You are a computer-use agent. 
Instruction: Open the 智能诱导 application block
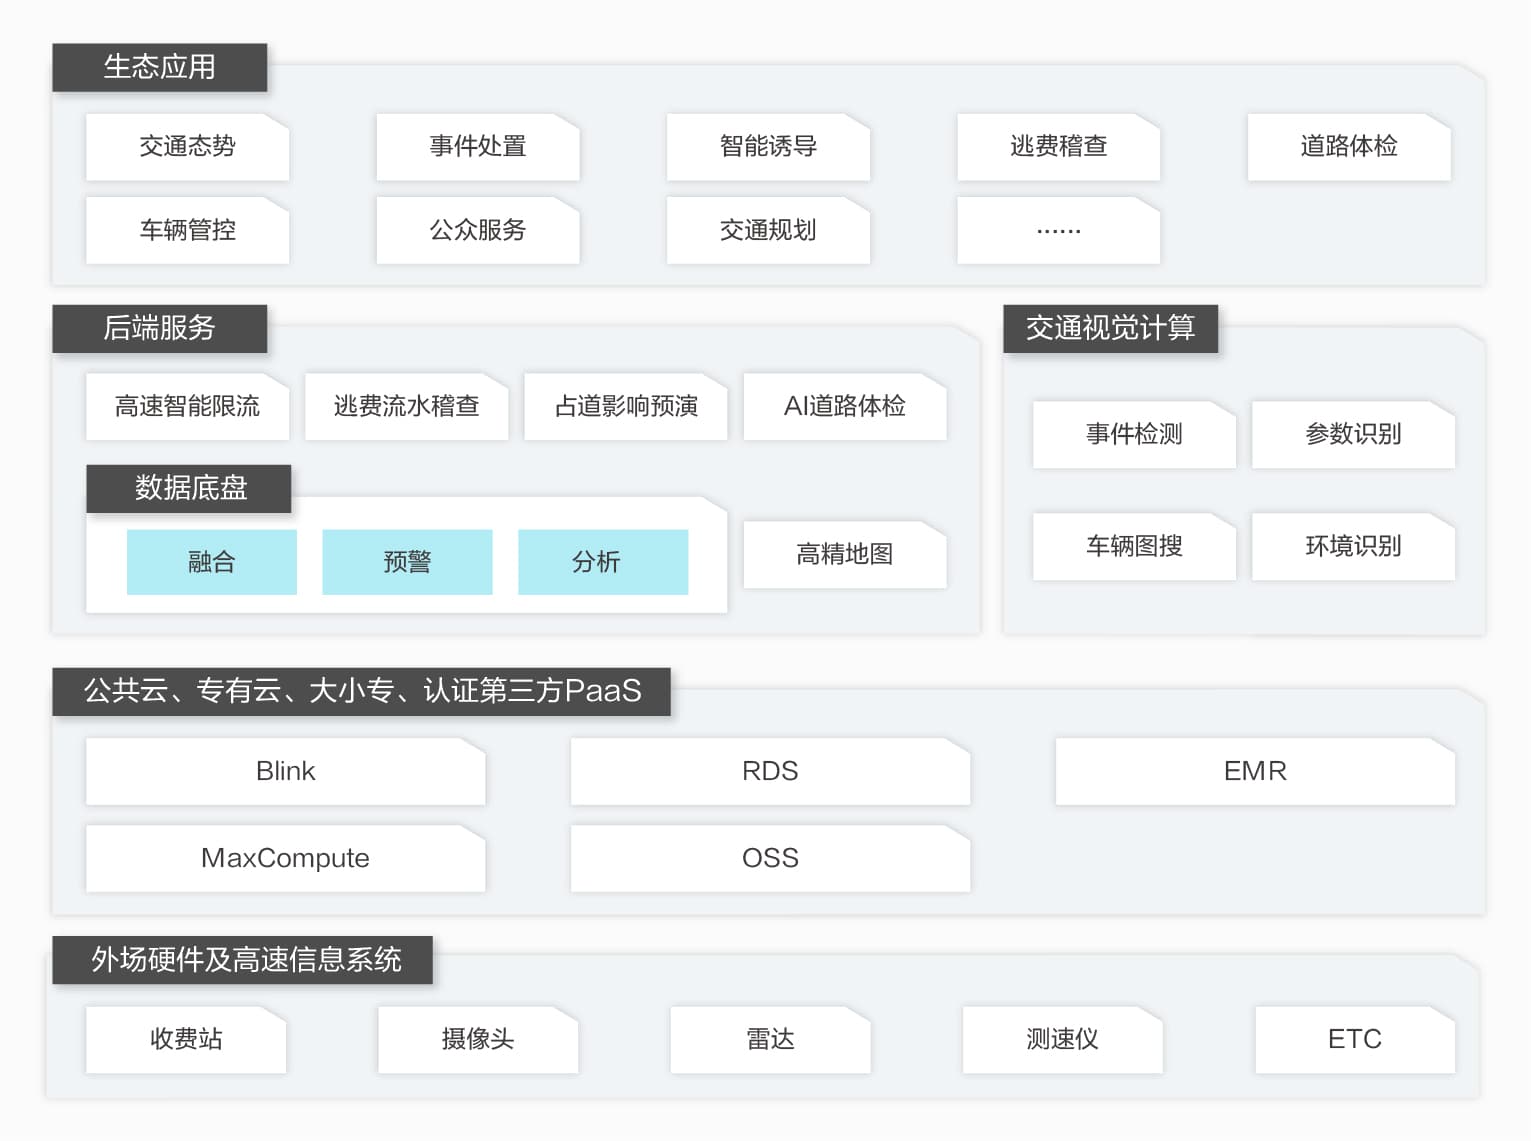click(767, 147)
